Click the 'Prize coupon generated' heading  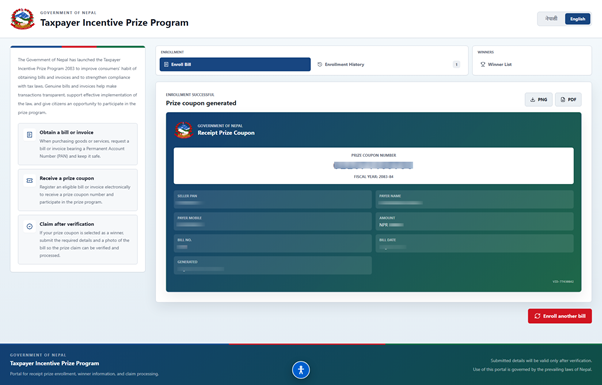(201, 103)
